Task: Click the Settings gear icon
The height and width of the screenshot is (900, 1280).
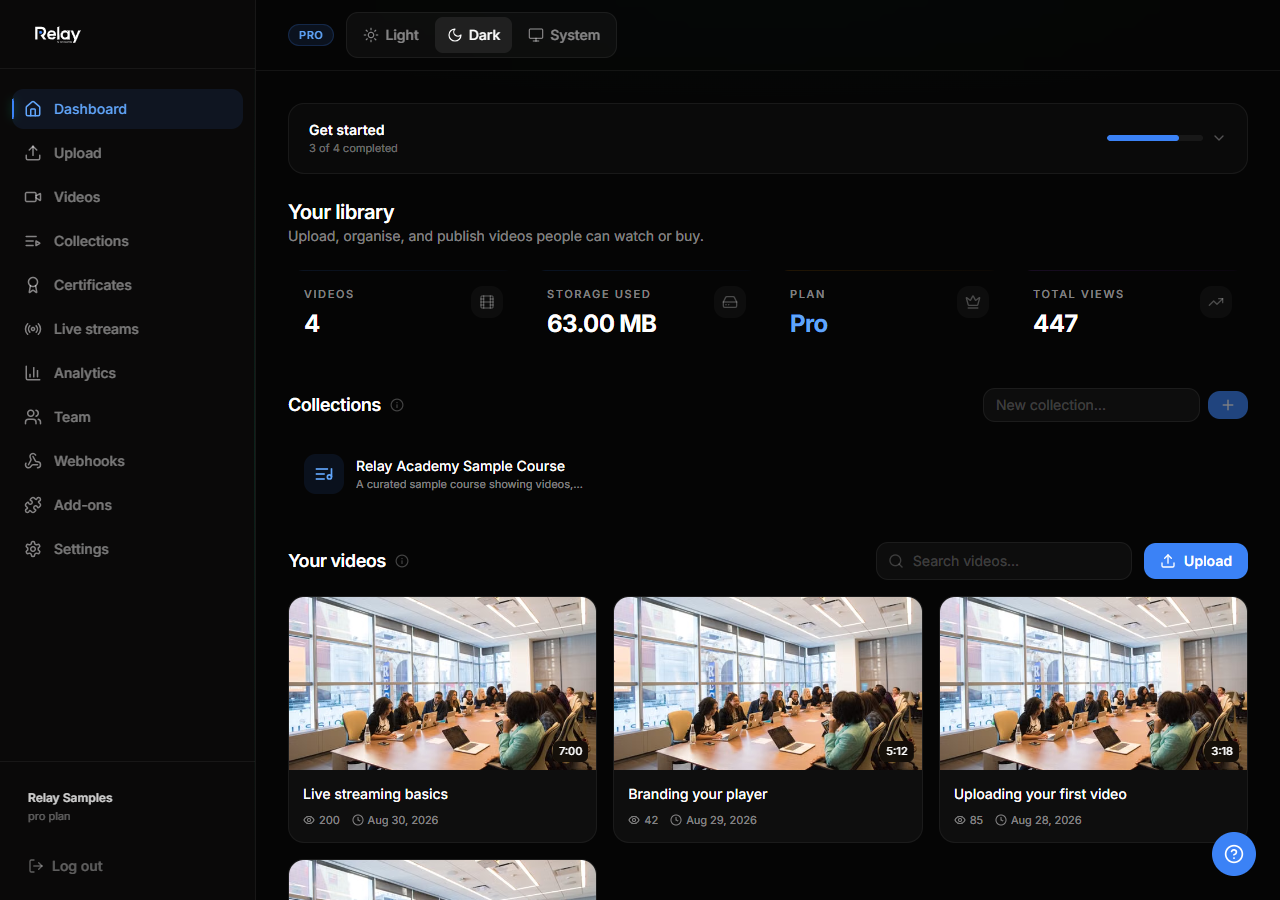Action: point(33,549)
